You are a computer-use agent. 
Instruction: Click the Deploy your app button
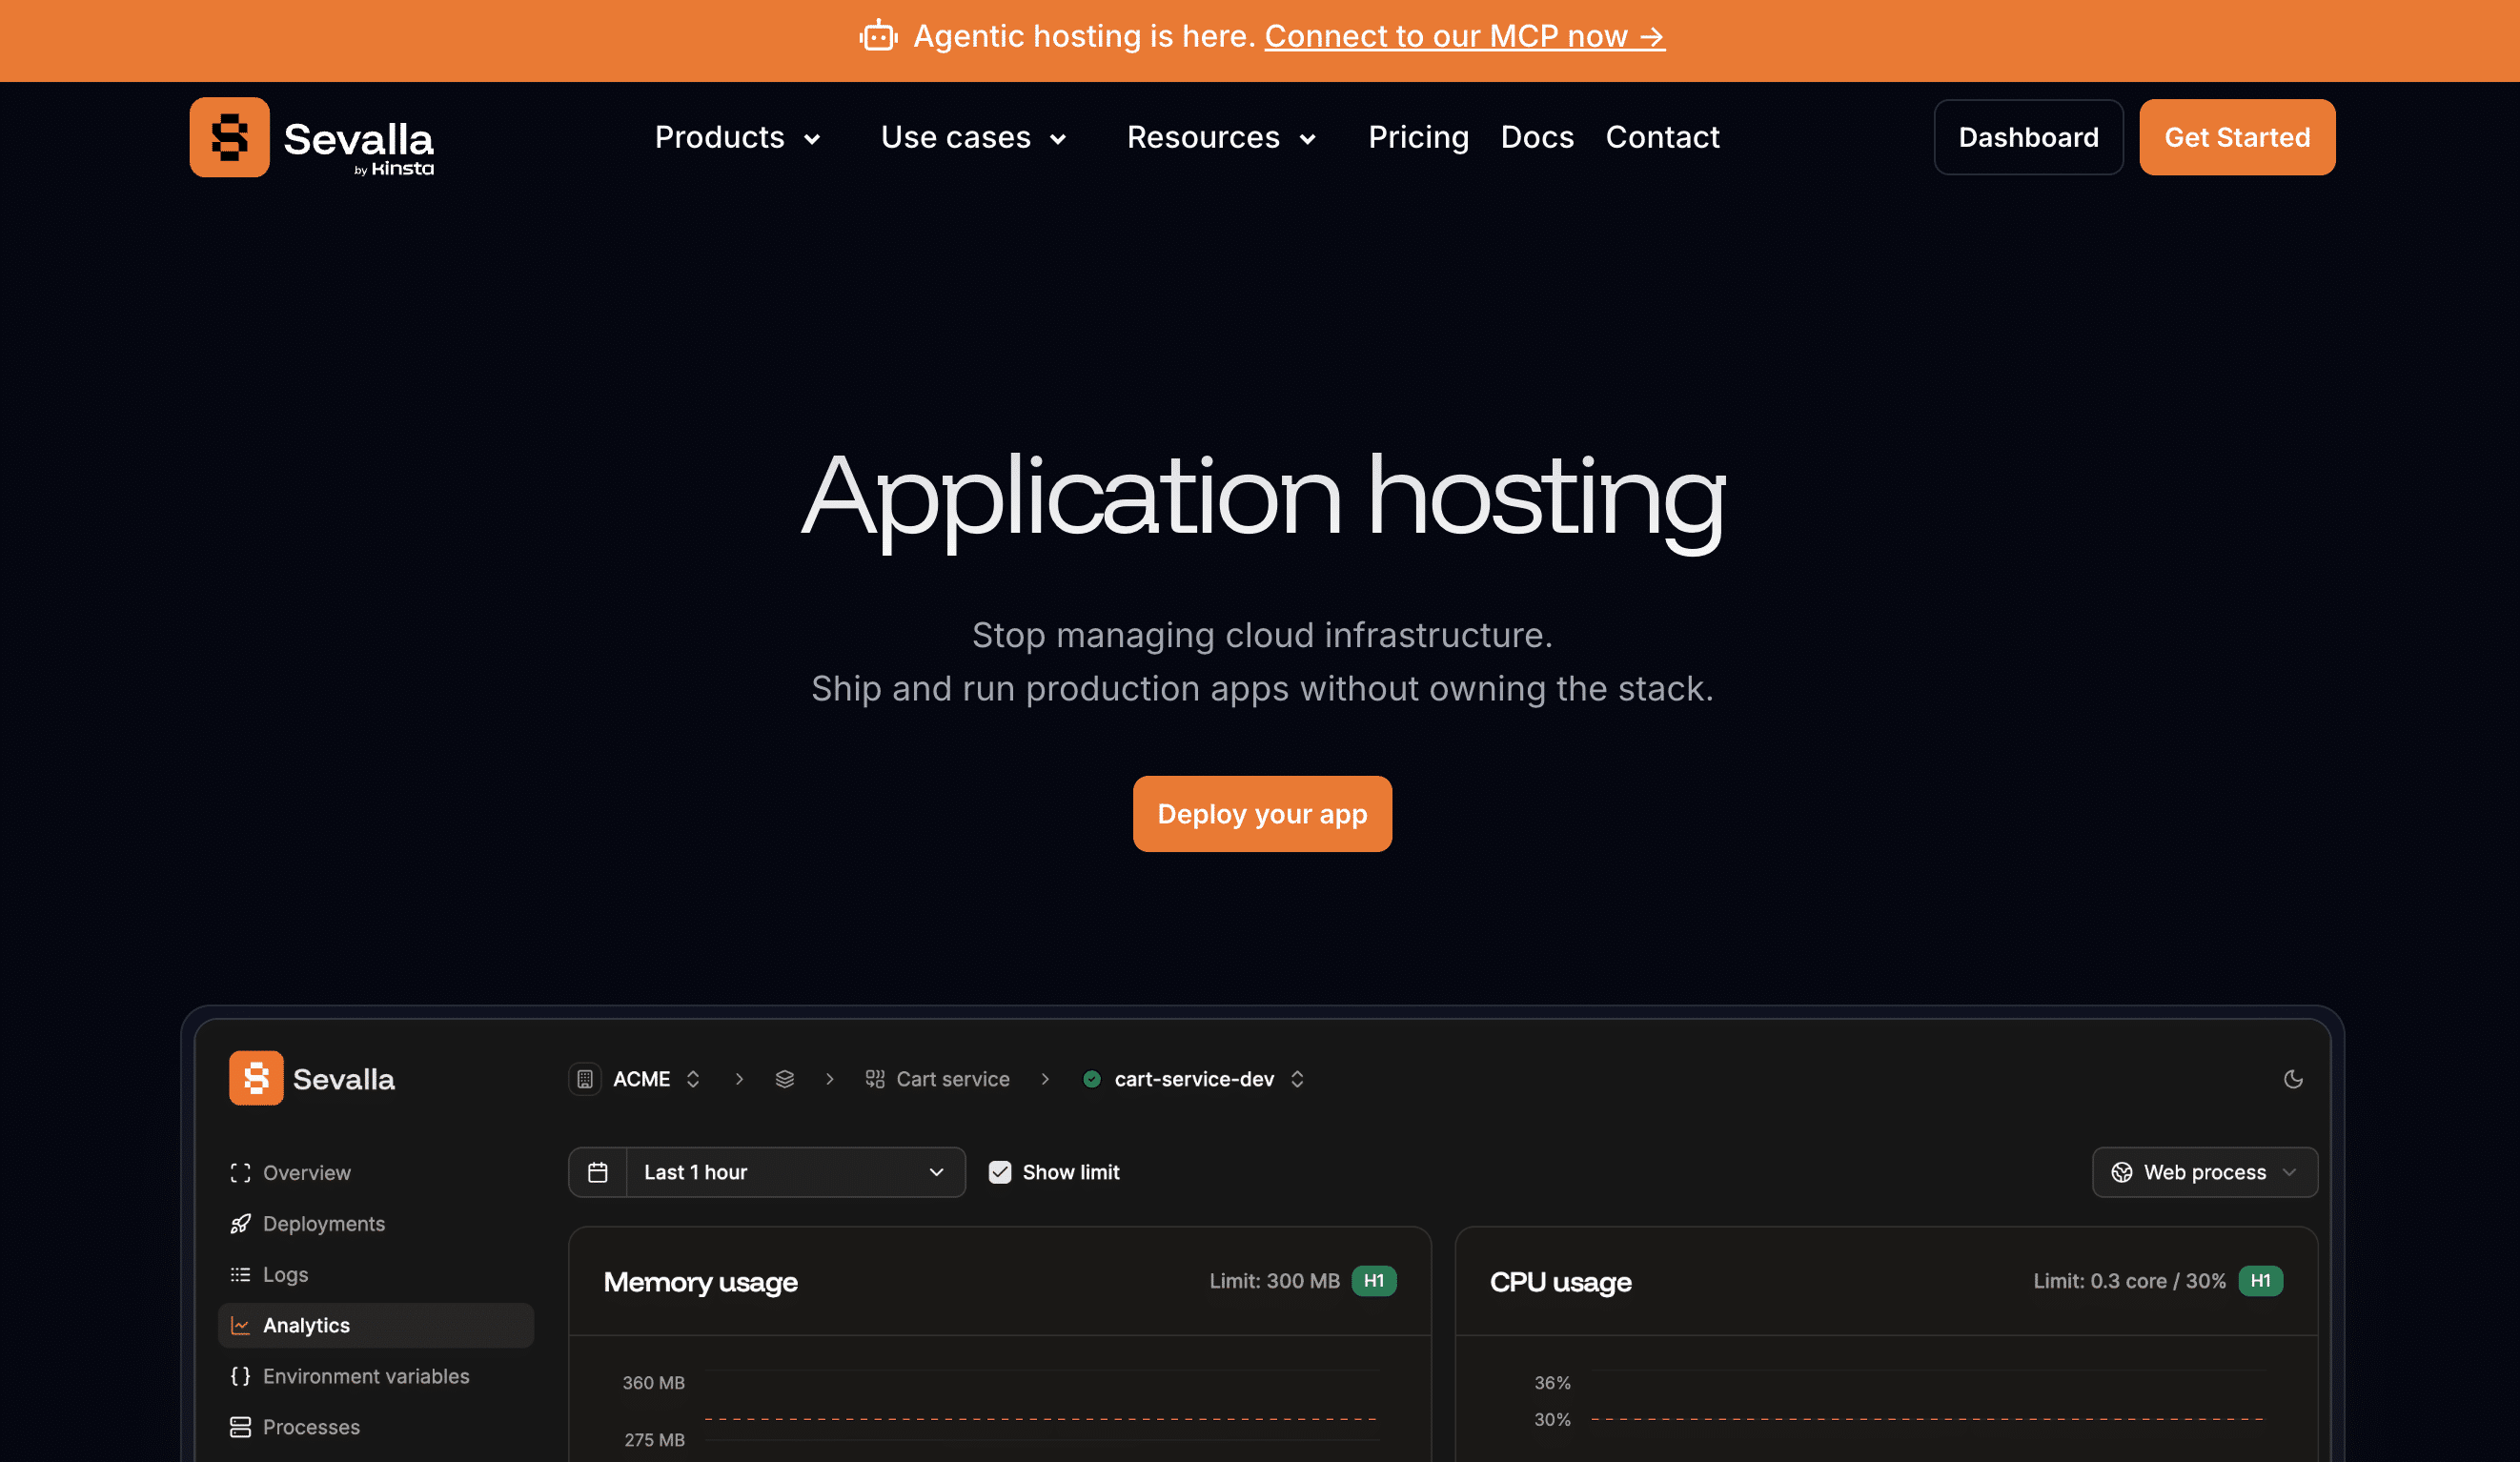(1262, 814)
